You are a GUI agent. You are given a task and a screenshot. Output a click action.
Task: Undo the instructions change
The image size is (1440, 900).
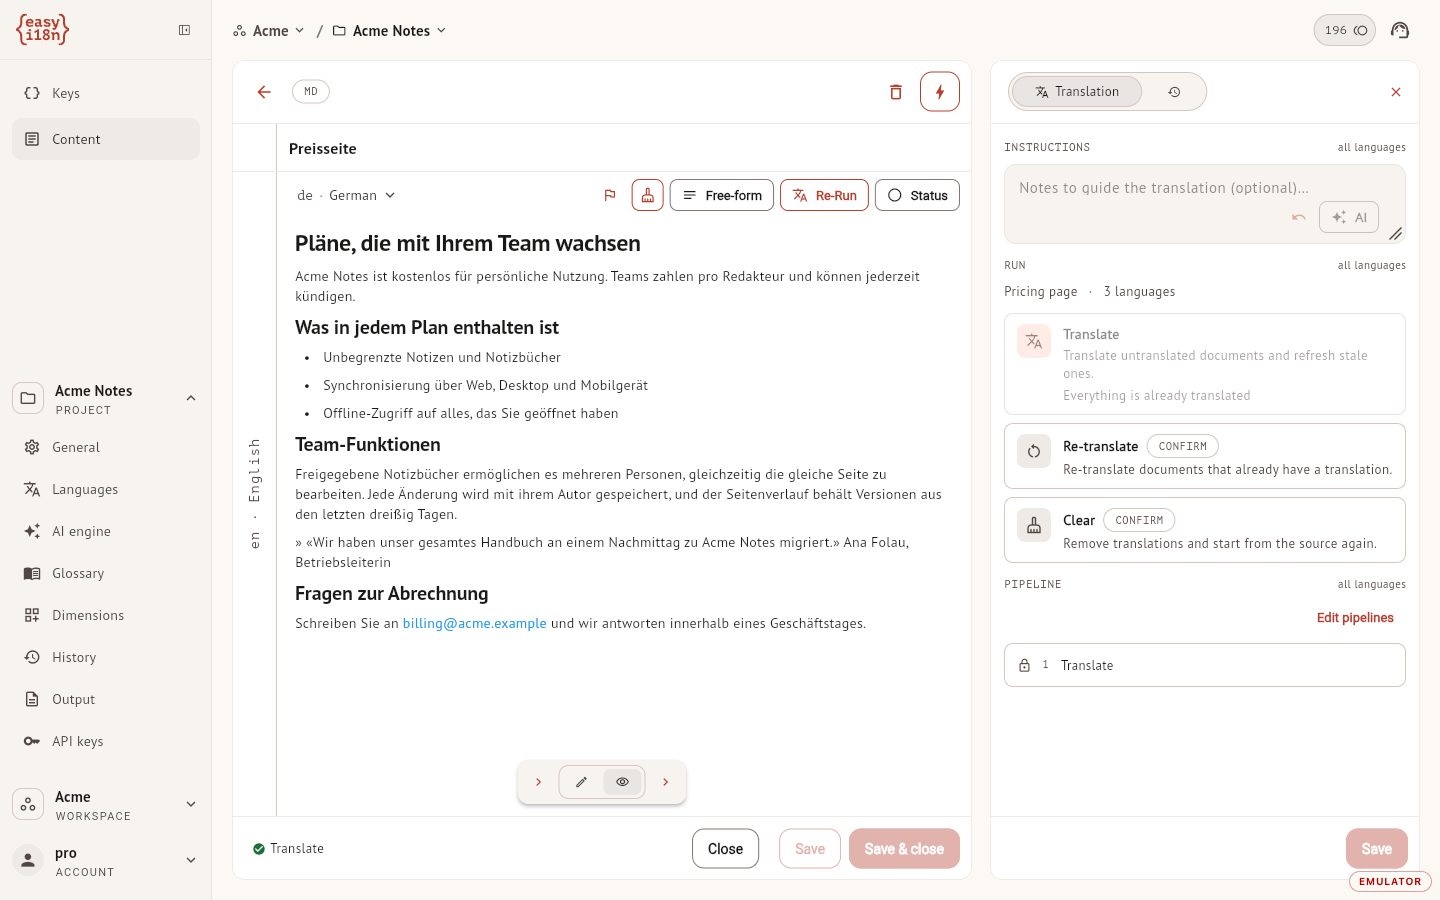pyautogui.click(x=1299, y=217)
